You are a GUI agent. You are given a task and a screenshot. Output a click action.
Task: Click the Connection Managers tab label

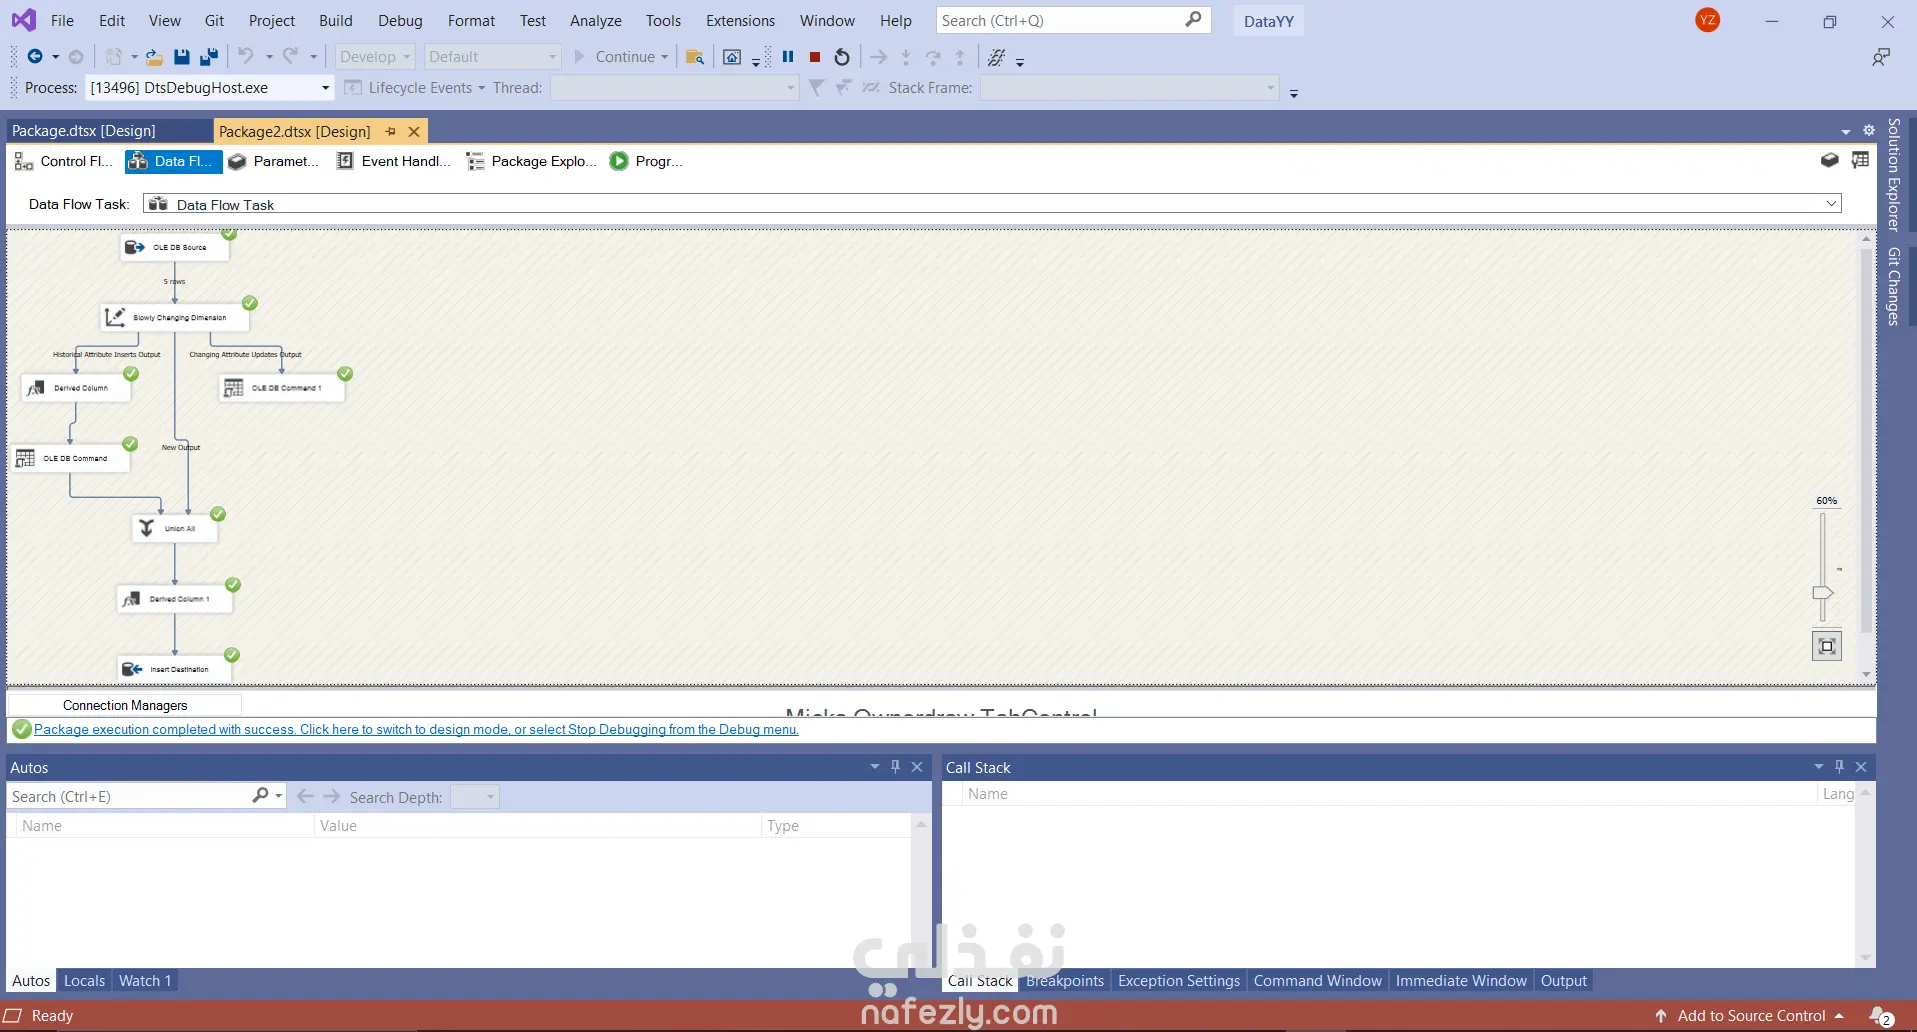click(x=125, y=705)
